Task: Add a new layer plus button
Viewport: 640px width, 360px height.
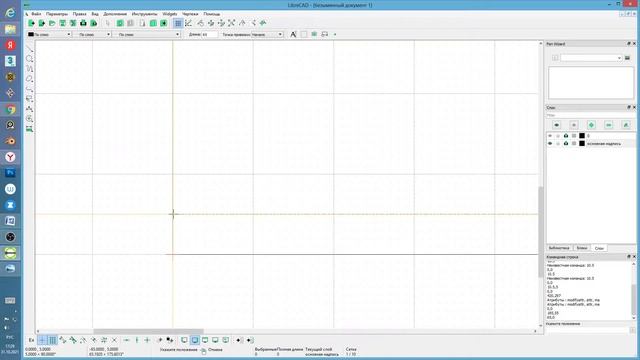Action: pyautogui.click(x=591, y=125)
